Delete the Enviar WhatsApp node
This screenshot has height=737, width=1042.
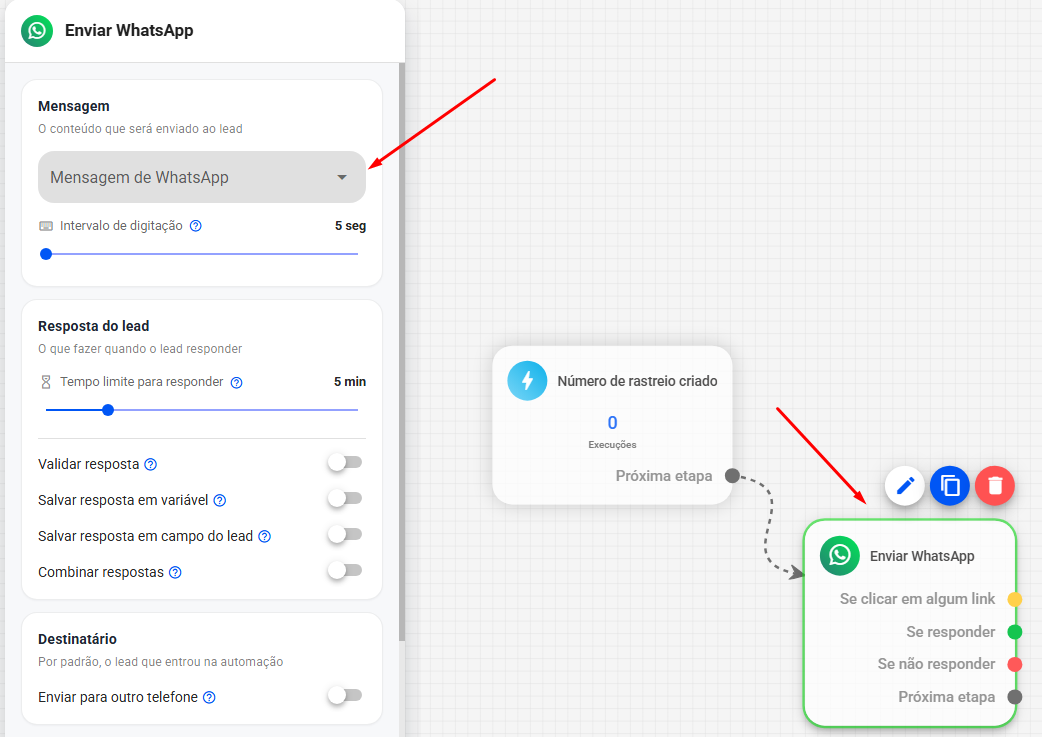coord(995,486)
